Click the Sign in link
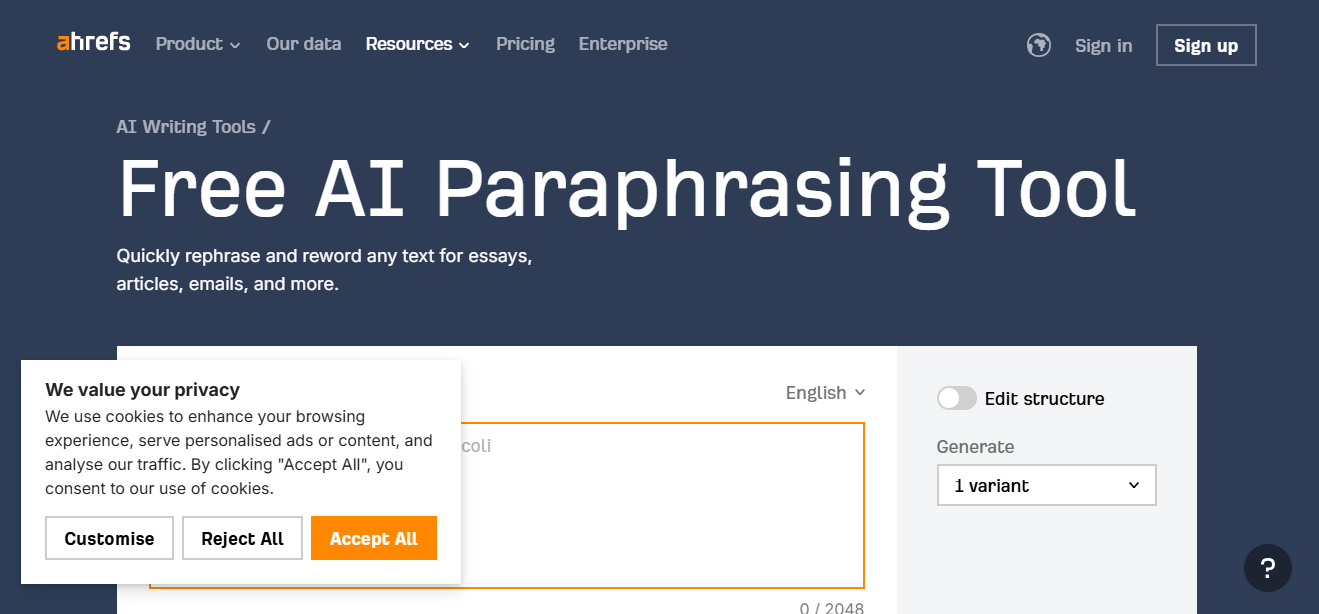Viewport: 1319px width, 614px height. 1104,46
